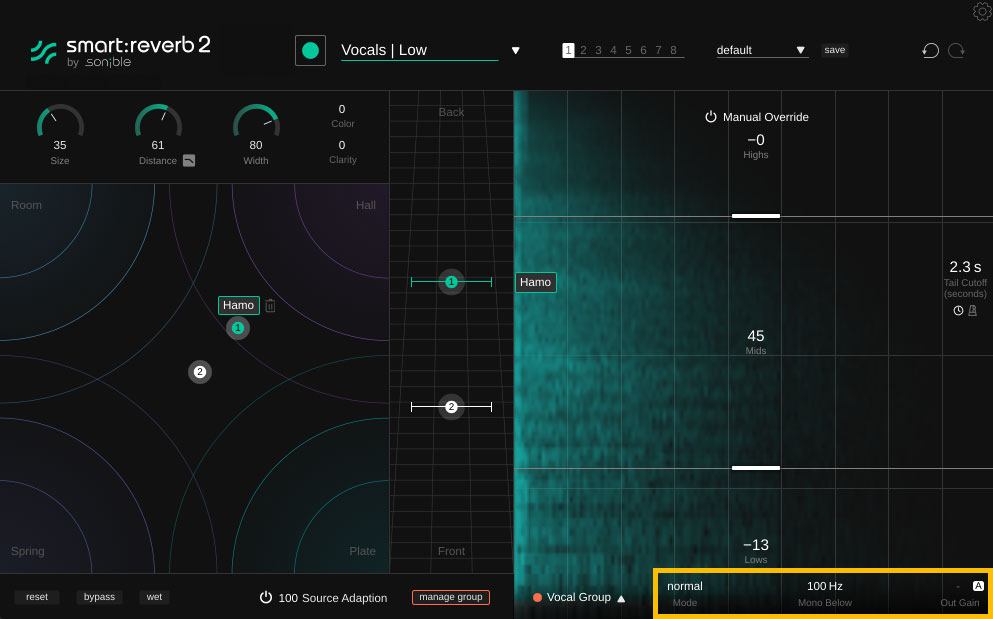Switch to state 3
Image resolution: width=993 pixels, height=619 pixels.
pyautogui.click(x=598, y=50)
